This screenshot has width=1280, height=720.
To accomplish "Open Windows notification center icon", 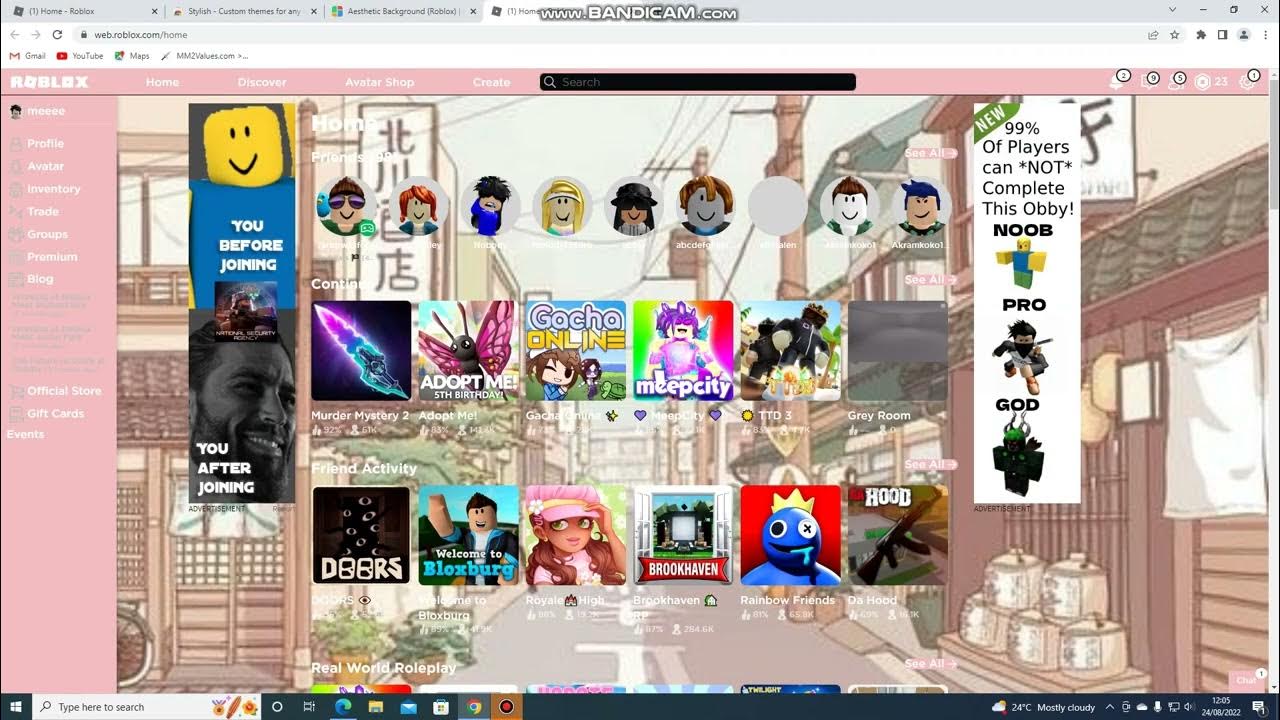I will pos(1259,707).
